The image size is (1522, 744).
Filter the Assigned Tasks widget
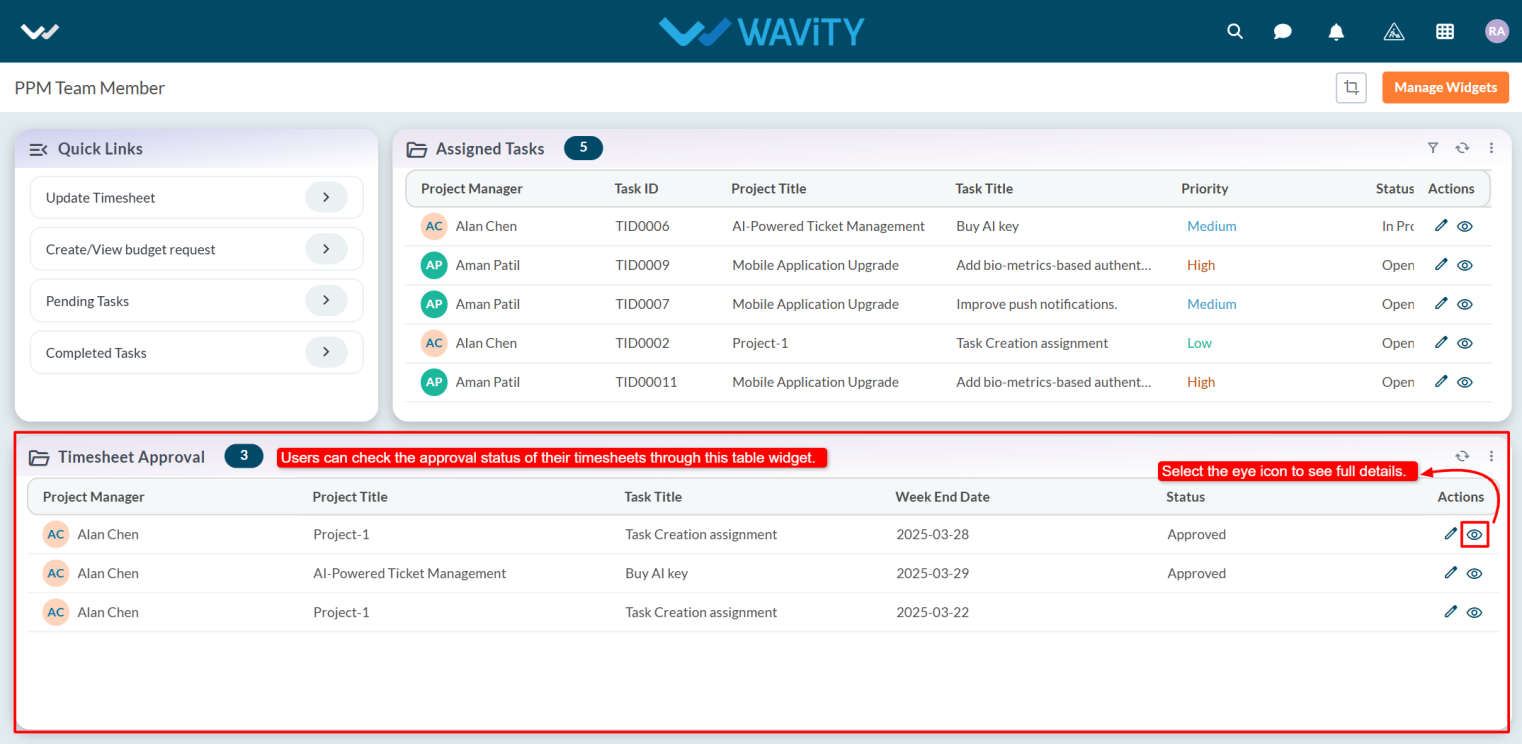(1433, 148)
